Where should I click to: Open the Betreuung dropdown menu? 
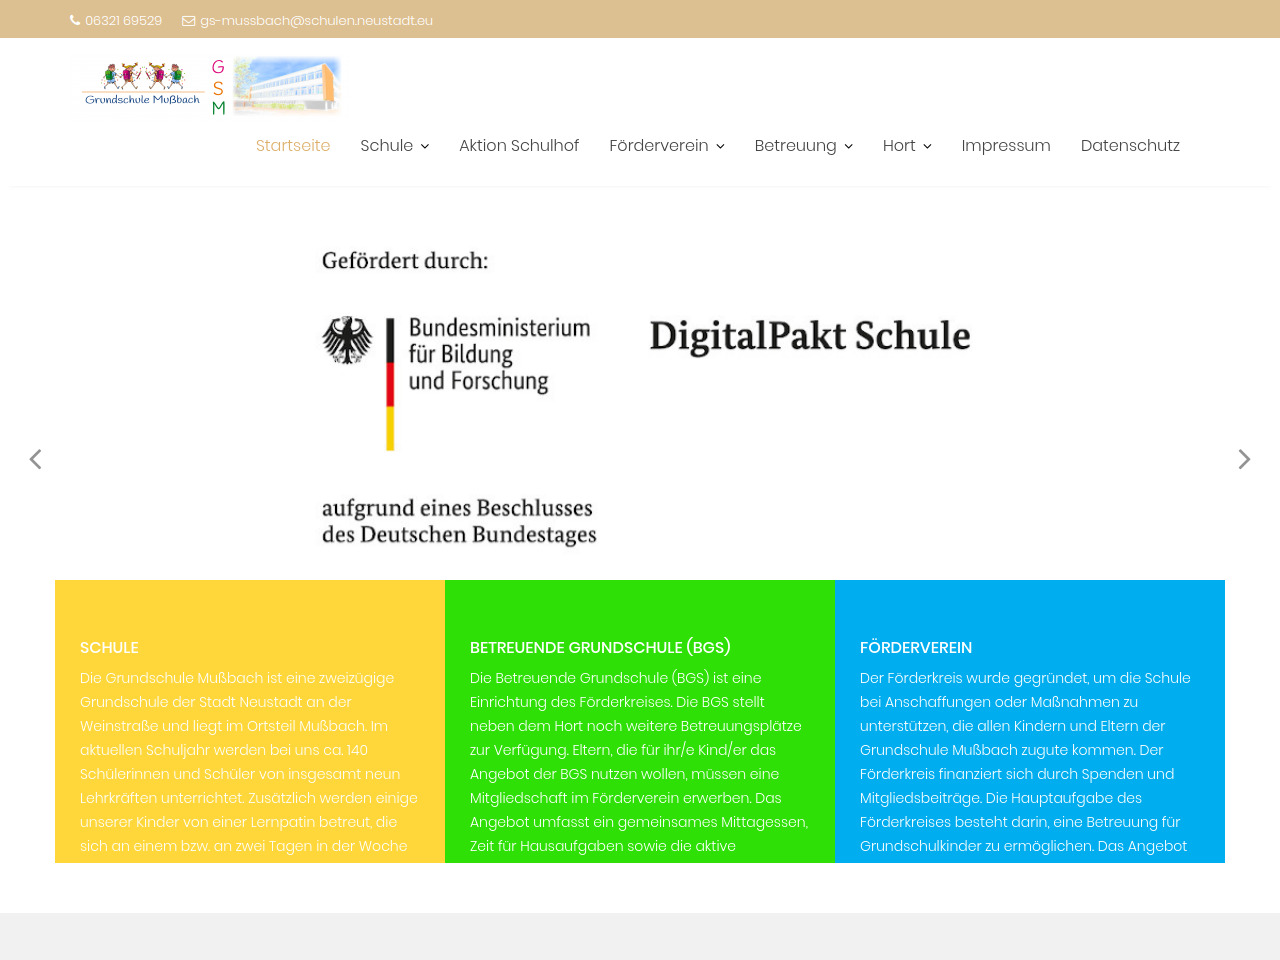click(x=803, y=146)
